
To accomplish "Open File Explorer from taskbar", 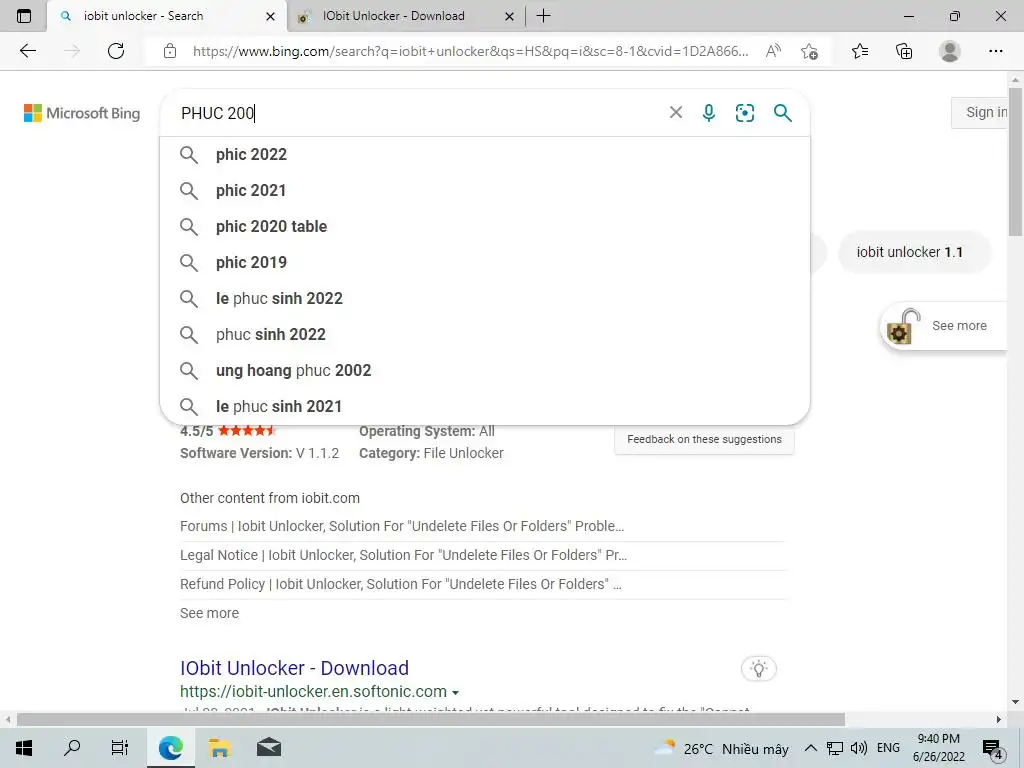I will coord(219,748).
